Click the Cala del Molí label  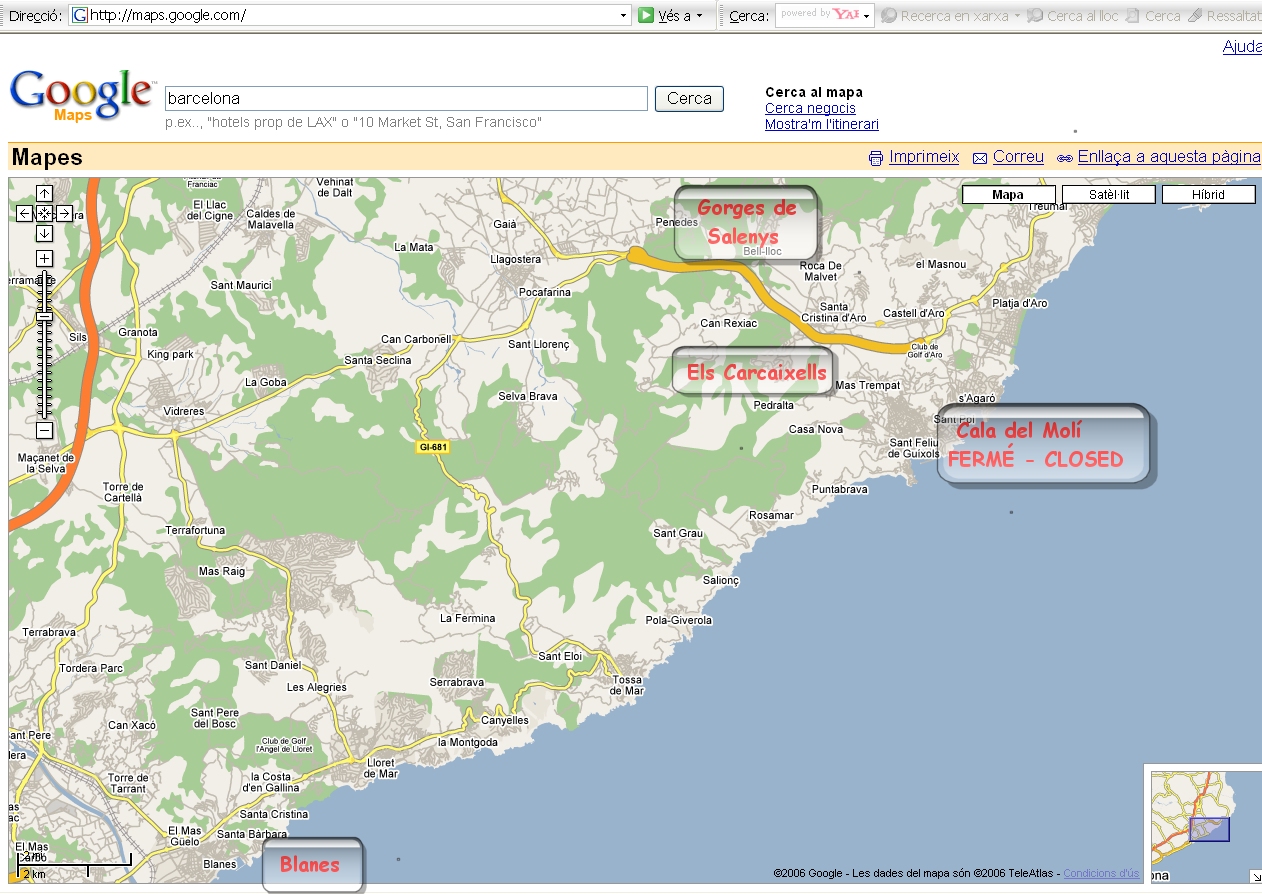click(1044, 445)
